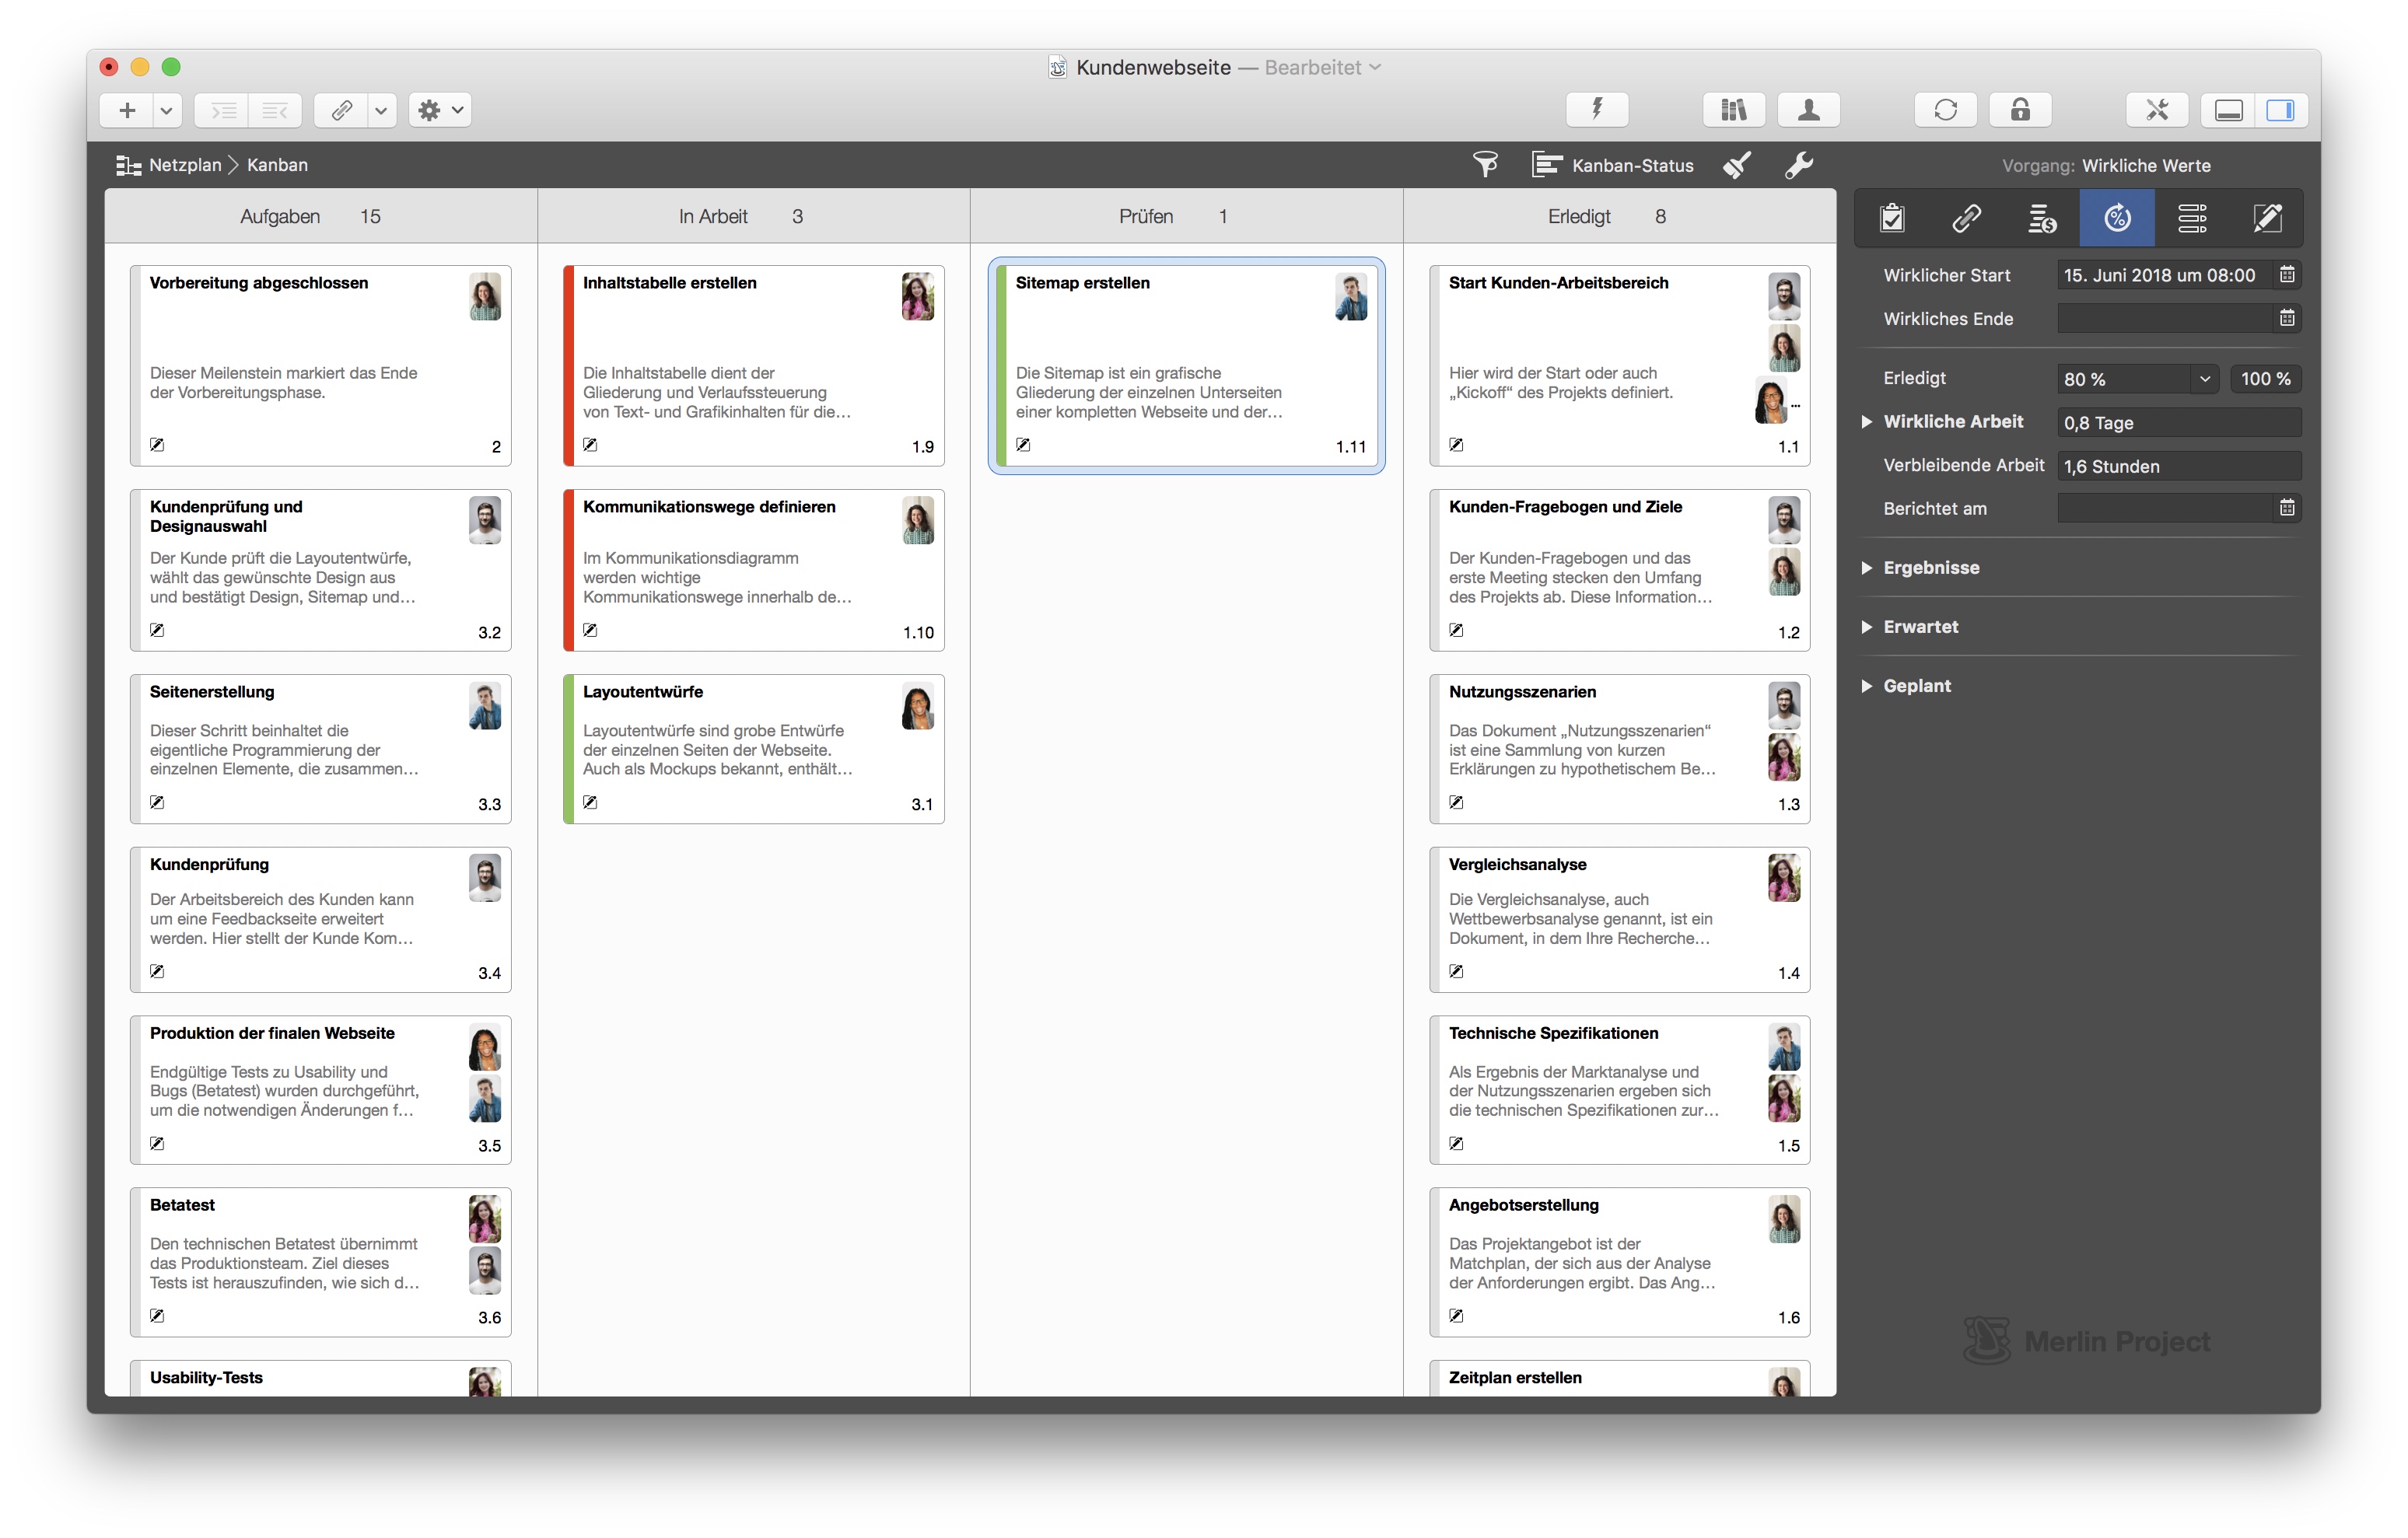The height and width of the screenshot is (1538, 2408).
Task: Open the Library panel via the books icon
Action: [x=1733, y=110]
